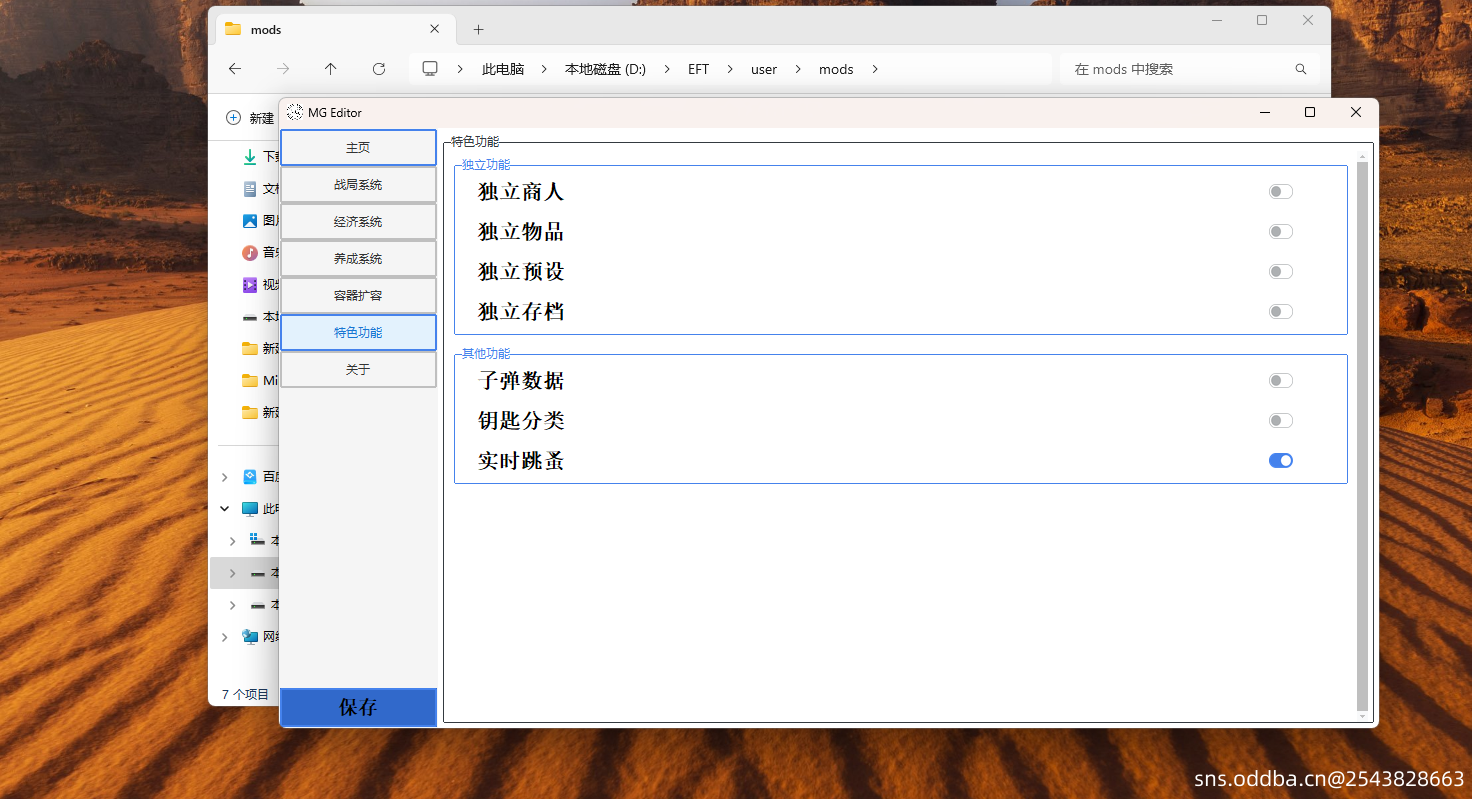Open the 关于 page
The height and width of the screenshot is (799, 1472).
(x=358, y=370)
